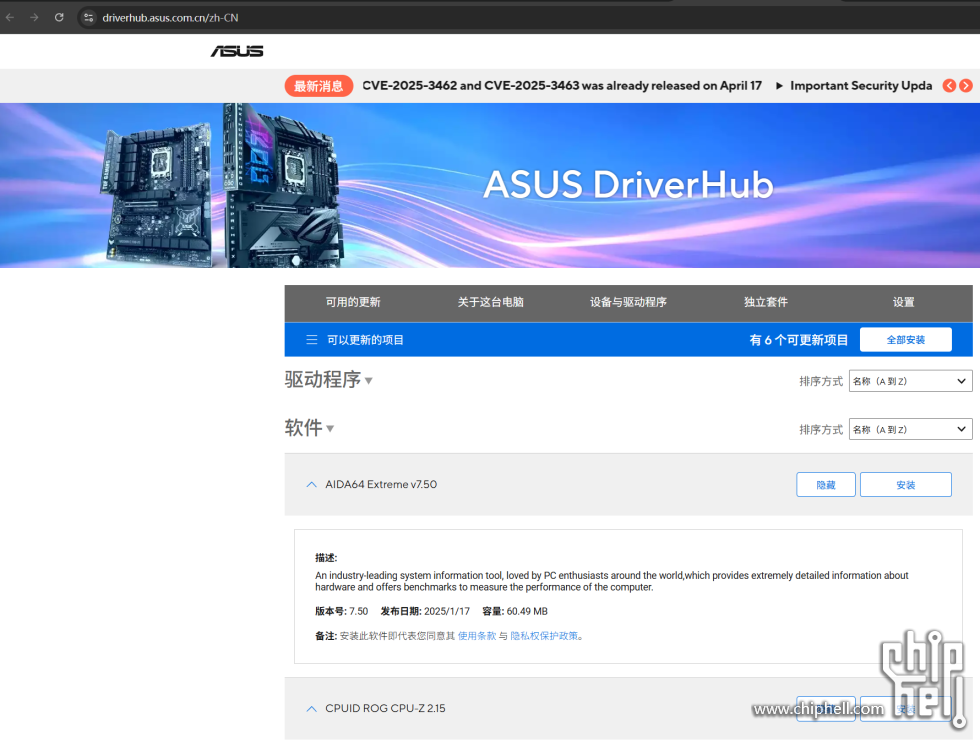Screen dimensions: 980x744
Task: Open site information icon in the address bar
Action: (89, 18)
